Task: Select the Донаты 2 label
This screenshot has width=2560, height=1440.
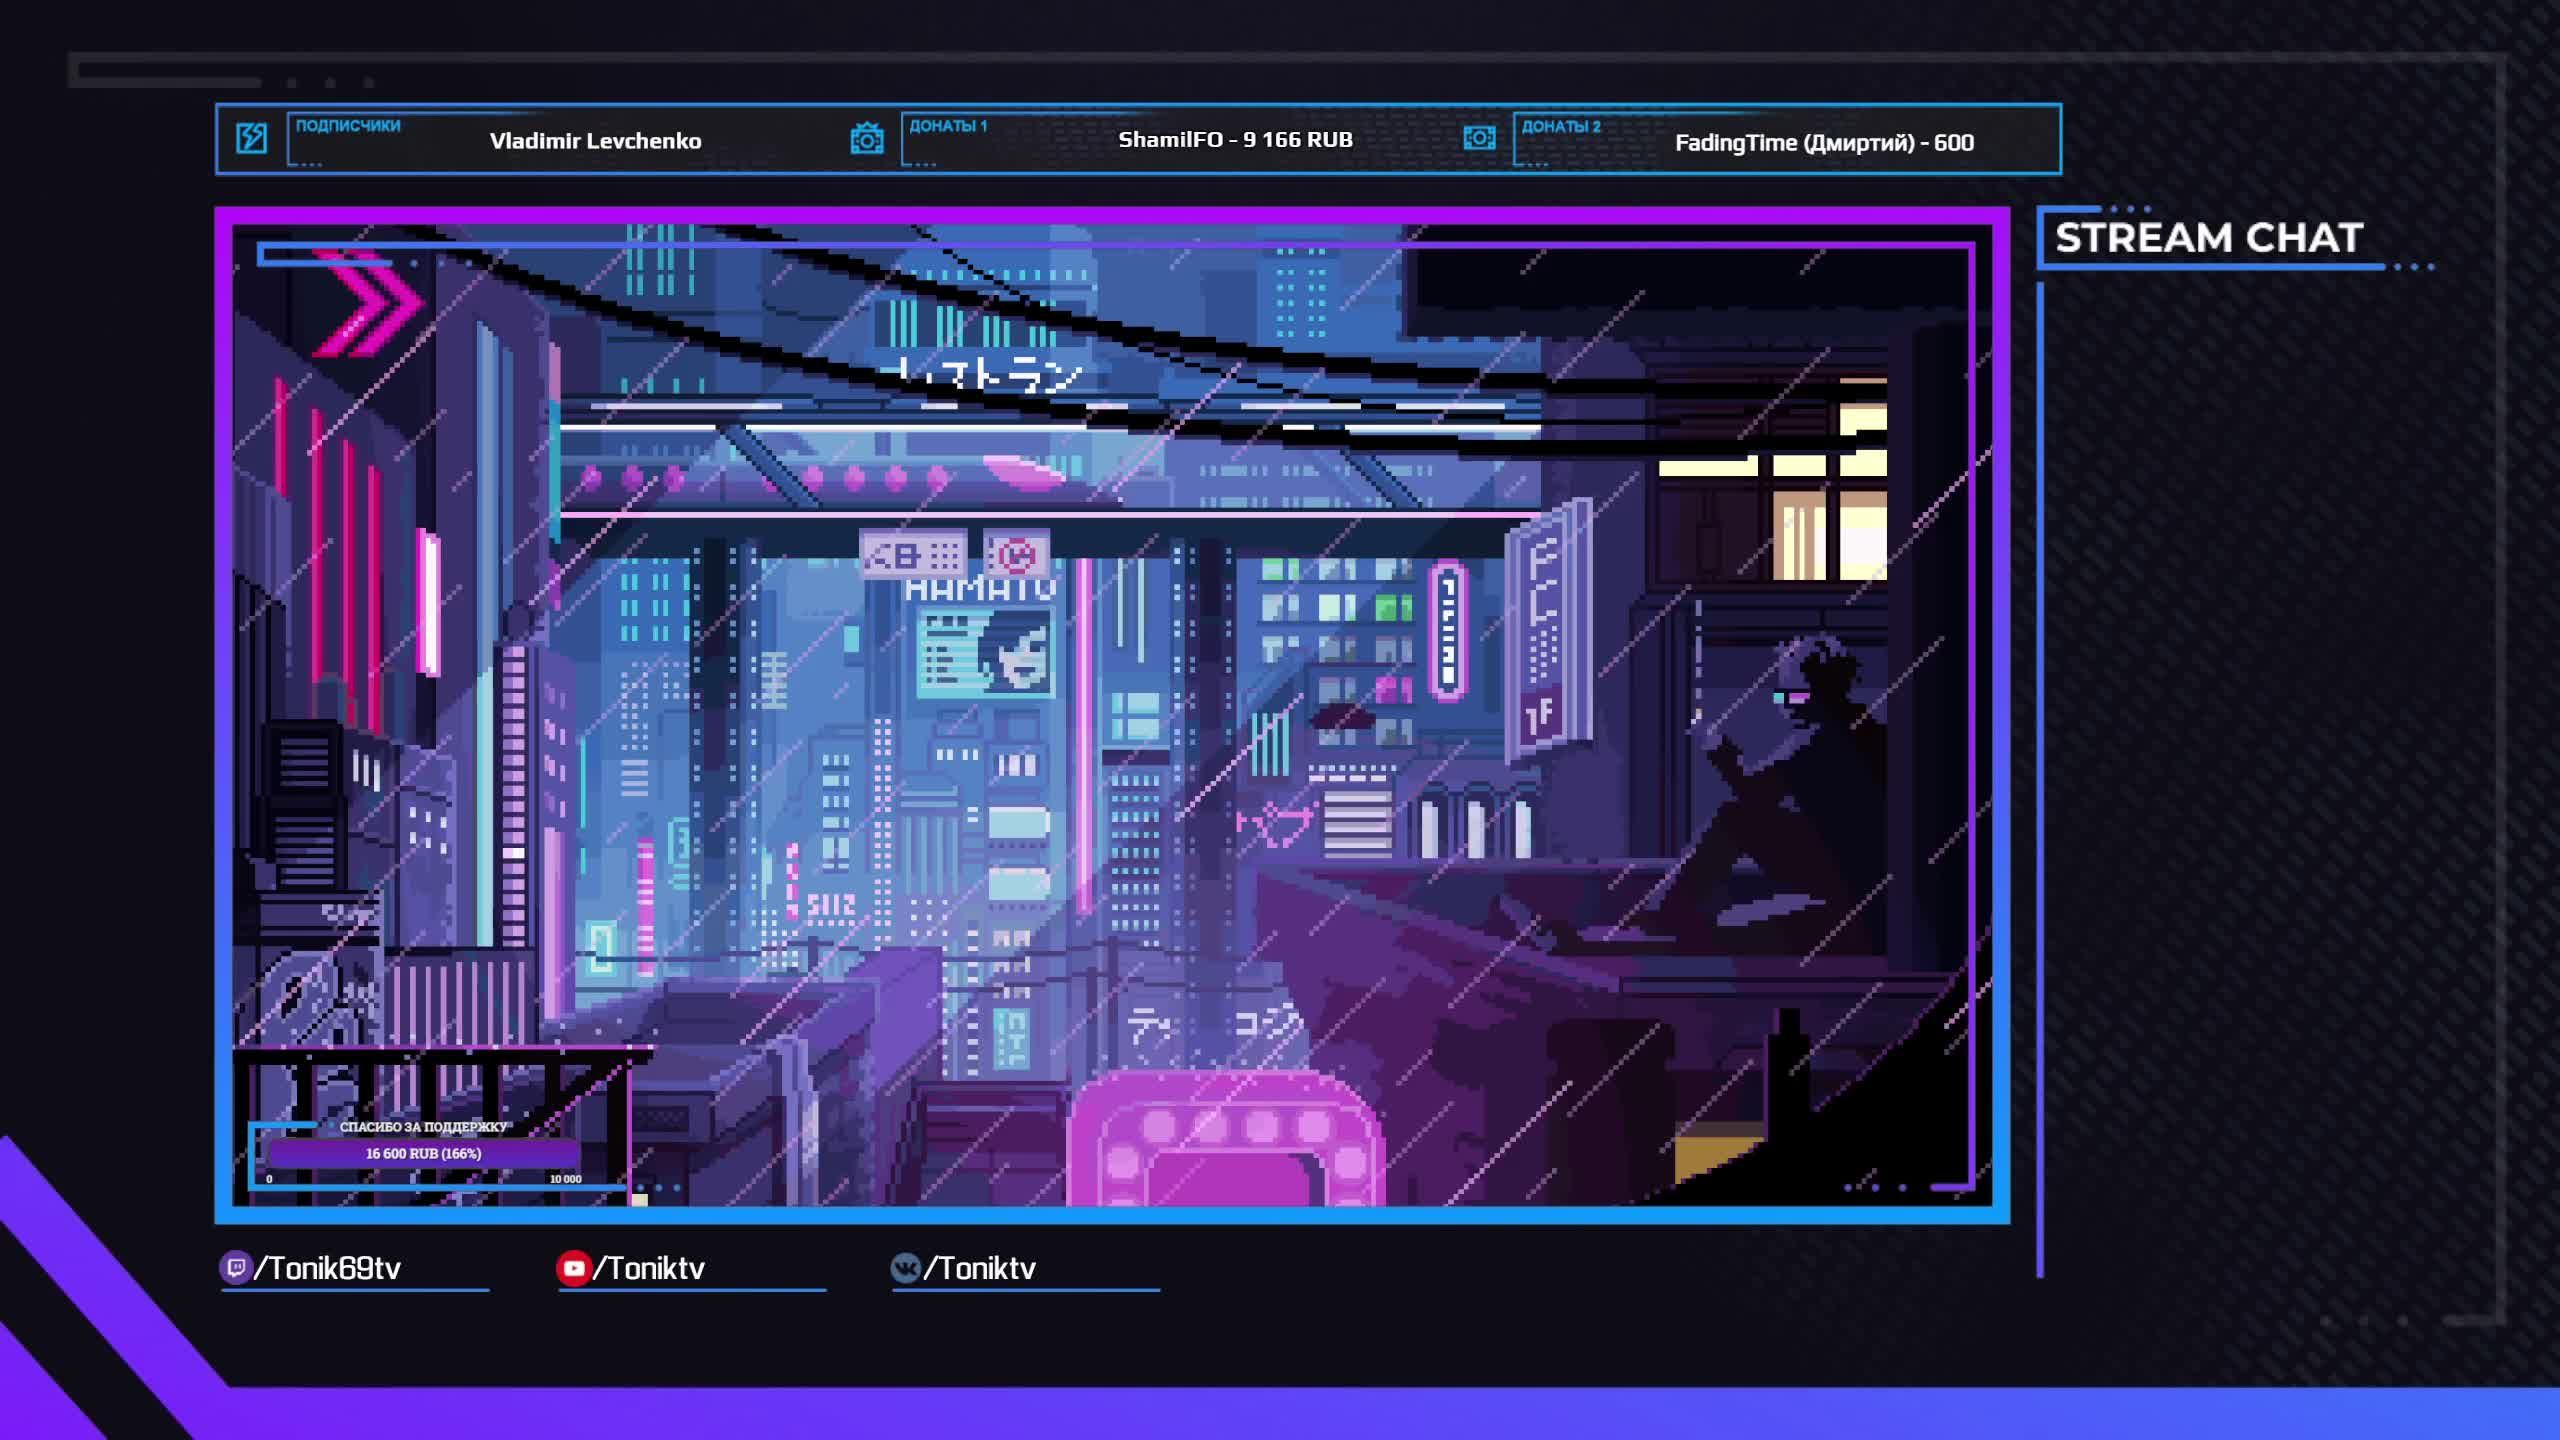Action: pyautogui.click(x=1561, y=126)
